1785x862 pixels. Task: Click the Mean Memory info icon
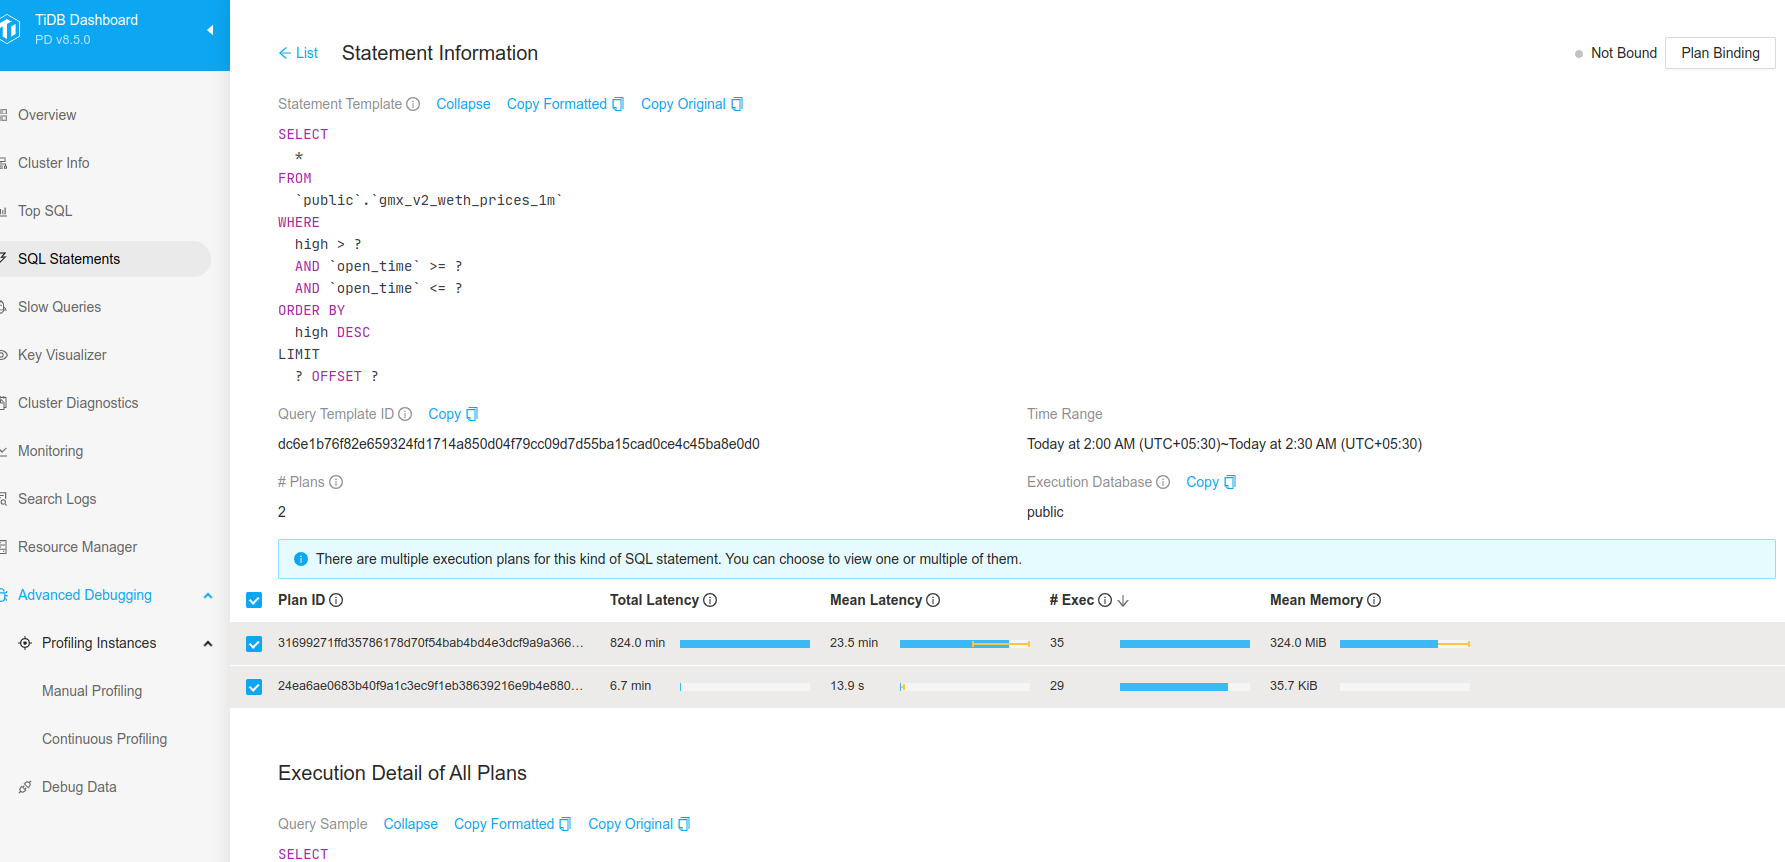point(1374,600)
